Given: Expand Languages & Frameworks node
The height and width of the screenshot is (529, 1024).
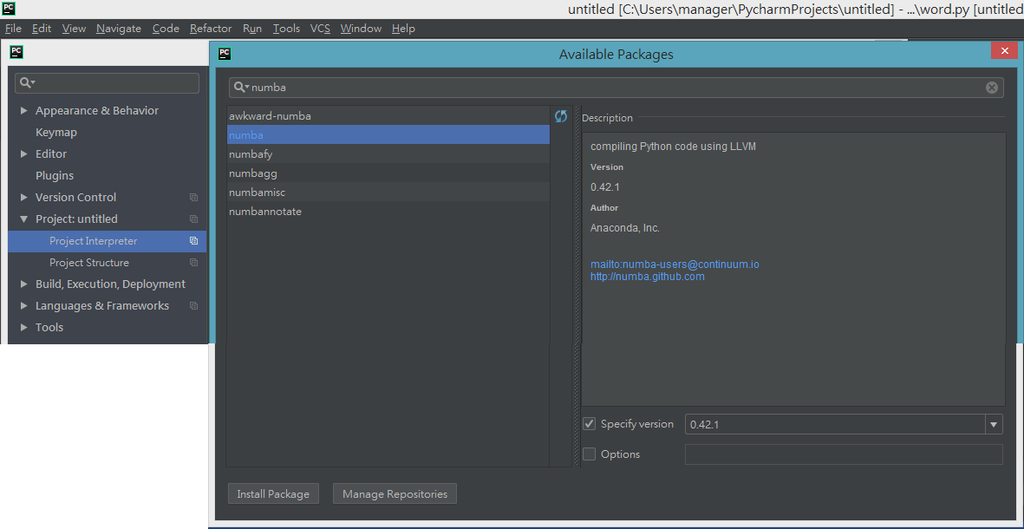Looking at the screenshot, I should point(24,306).
